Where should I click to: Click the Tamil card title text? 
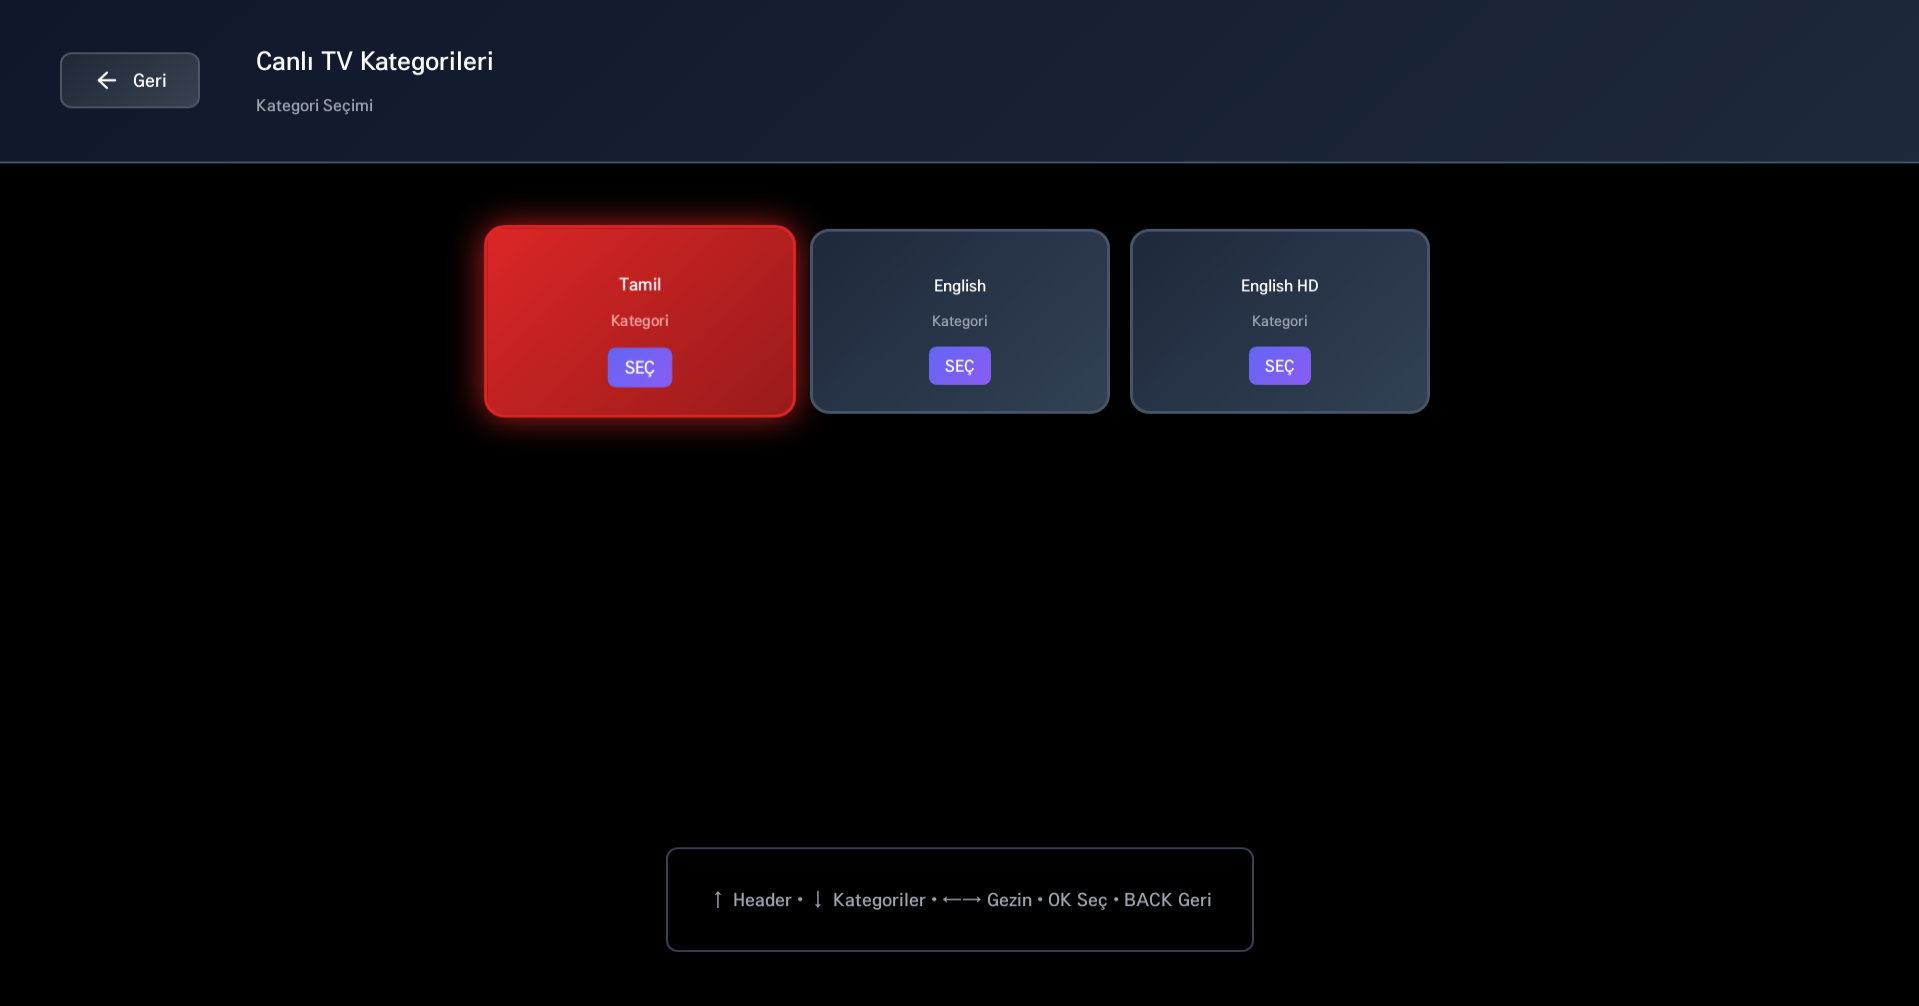[639, 284]
